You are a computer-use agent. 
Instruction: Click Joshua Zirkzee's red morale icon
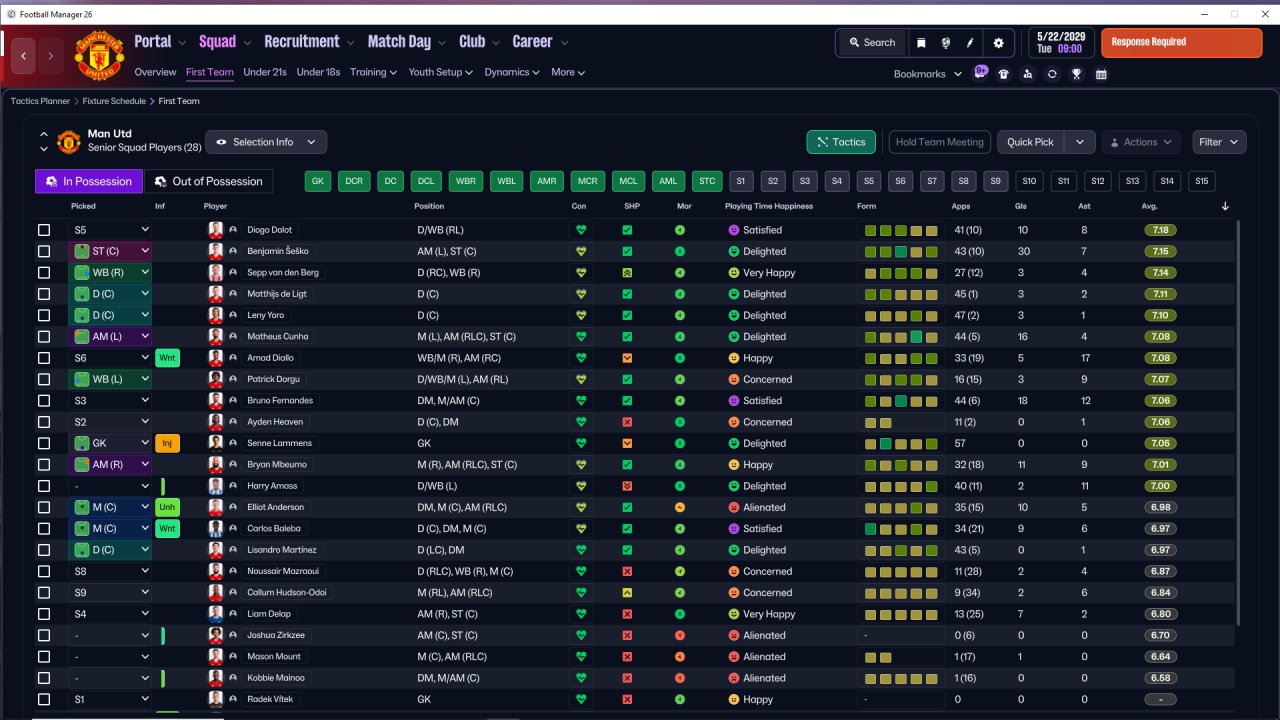(680, 635)
